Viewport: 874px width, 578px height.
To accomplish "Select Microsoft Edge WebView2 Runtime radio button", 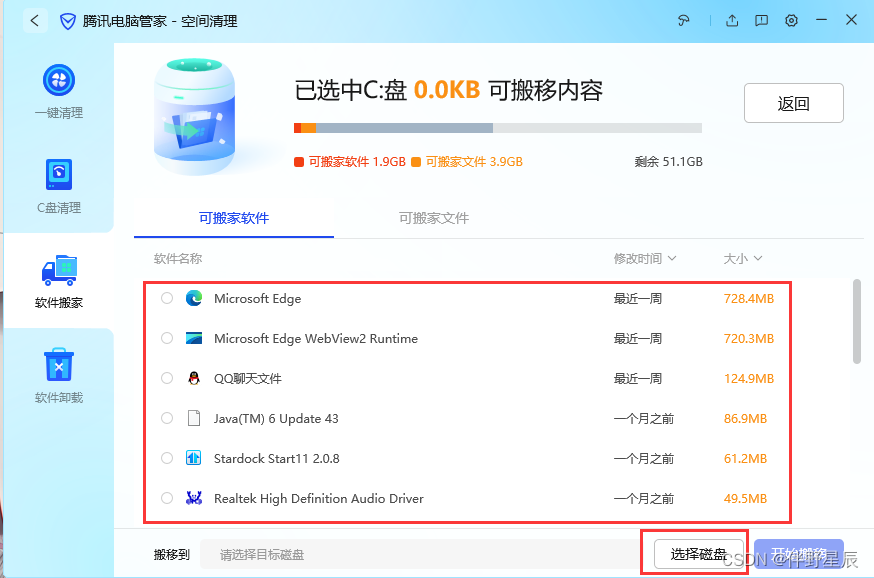I will pyautogui.click(x=167, y=338).
